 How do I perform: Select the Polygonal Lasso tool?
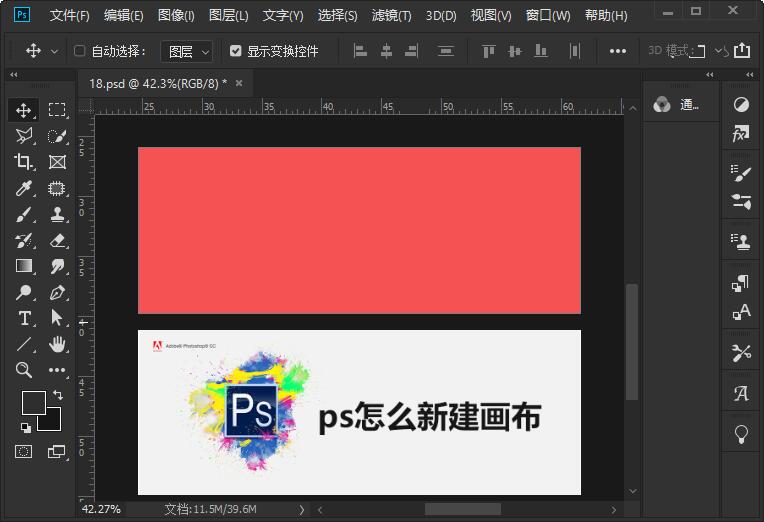click(x=24, y=136)
